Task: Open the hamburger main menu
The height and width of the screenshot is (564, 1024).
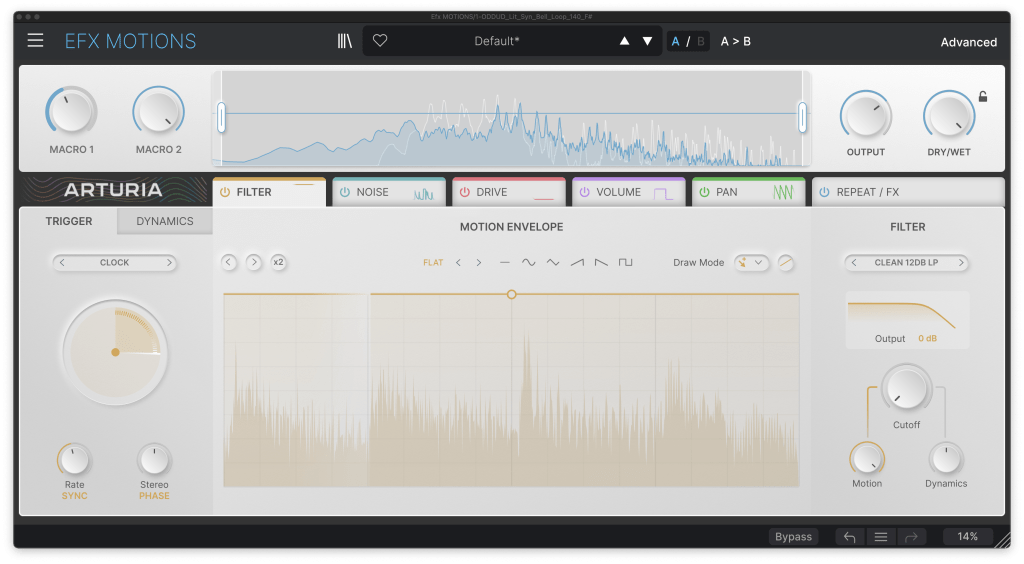Action: point(36,41)
